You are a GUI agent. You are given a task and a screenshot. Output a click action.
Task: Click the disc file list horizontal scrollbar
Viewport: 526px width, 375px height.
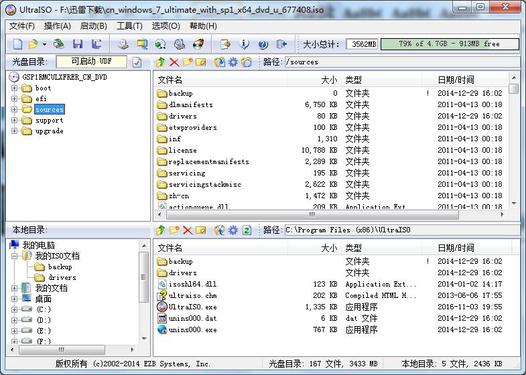click(312, 214)
